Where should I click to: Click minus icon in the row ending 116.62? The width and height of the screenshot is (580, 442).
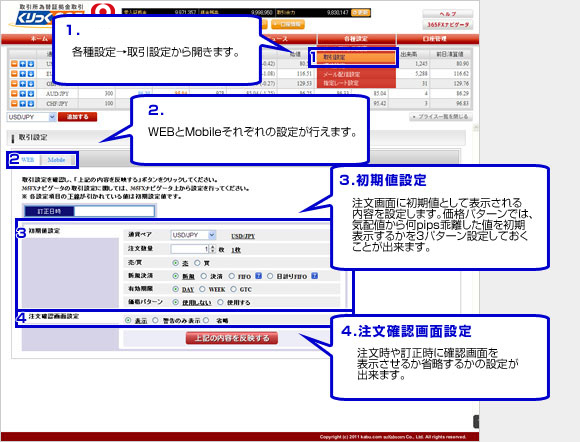pos(14,74)
